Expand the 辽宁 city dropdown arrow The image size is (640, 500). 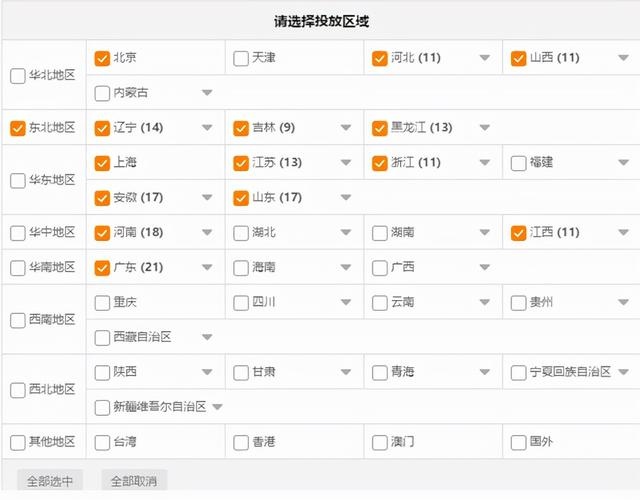207,127
